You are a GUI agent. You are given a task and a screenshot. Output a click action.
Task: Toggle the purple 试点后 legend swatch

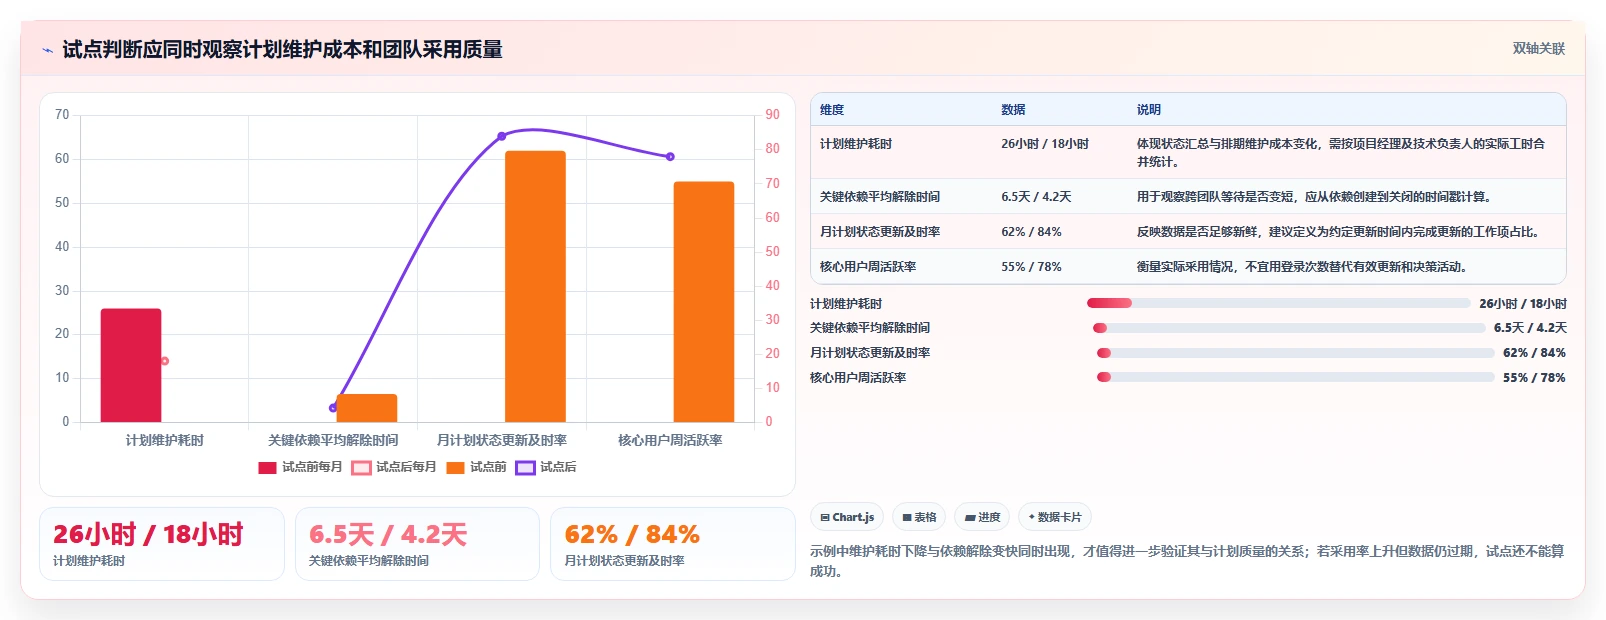coord(525,467)
